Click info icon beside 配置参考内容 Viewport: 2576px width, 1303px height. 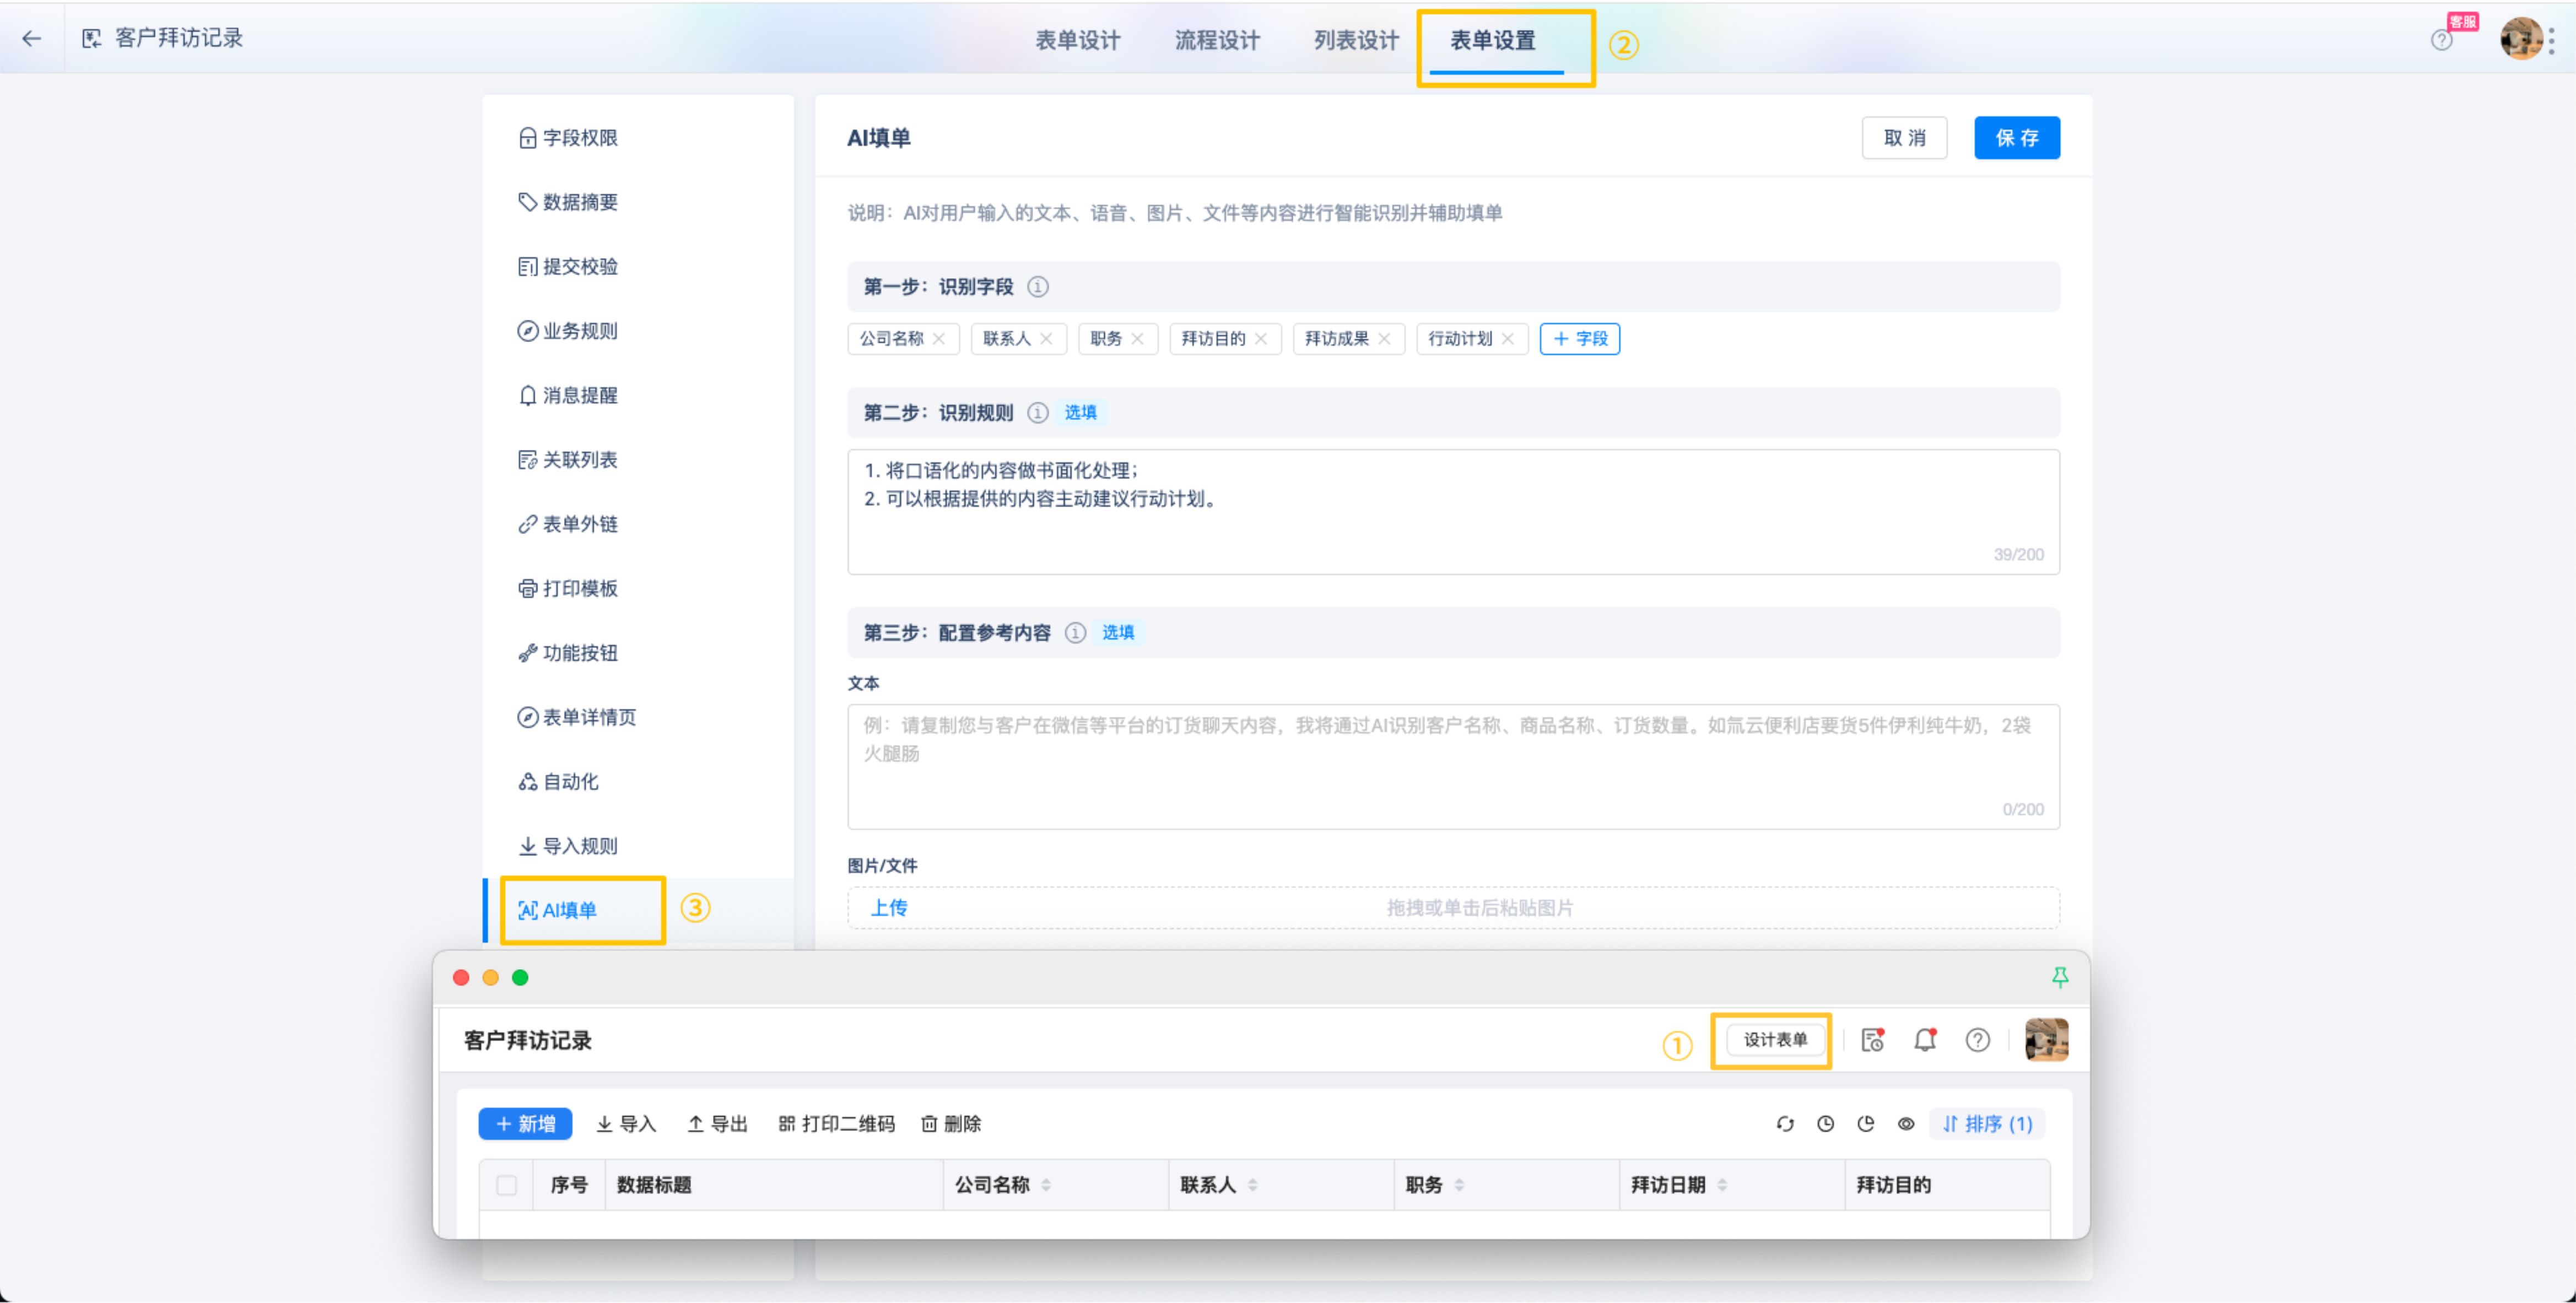pyautogui.click(x=1075, y=633)
